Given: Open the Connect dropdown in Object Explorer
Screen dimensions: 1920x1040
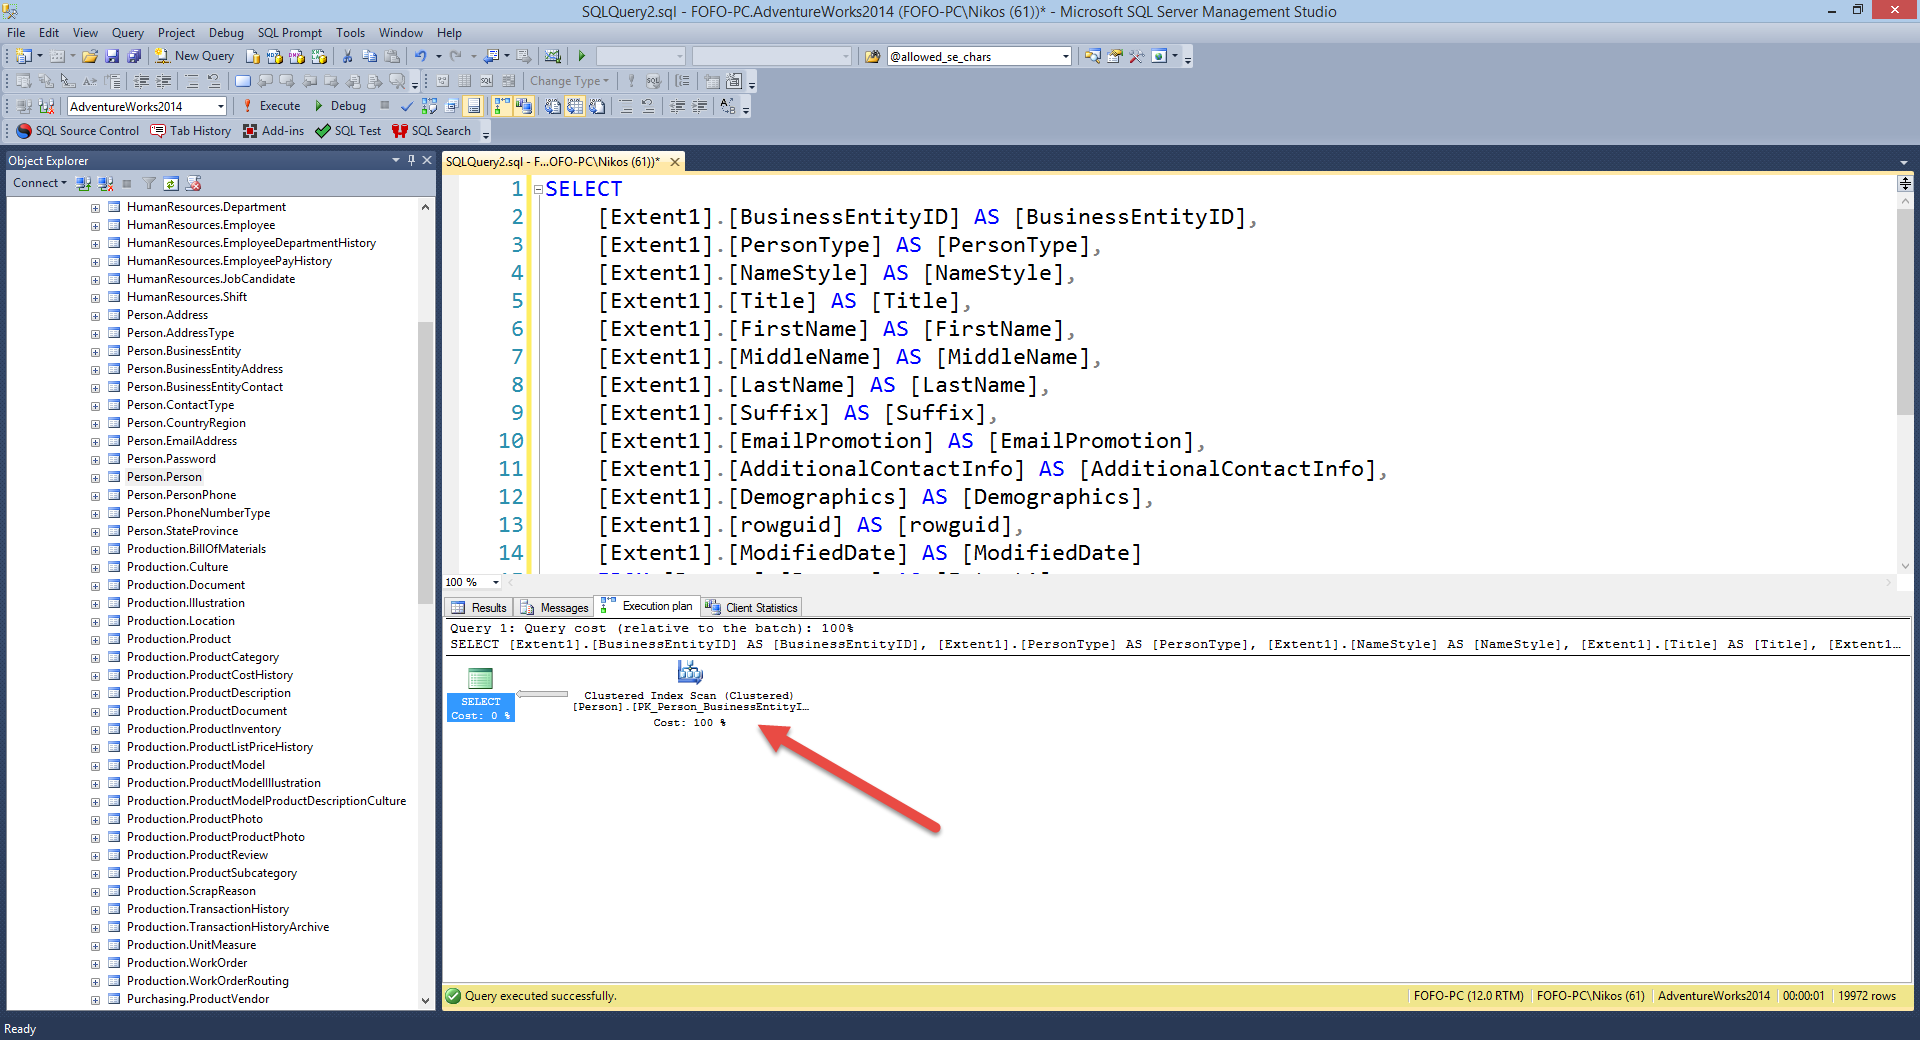Looking at the screenshot, I should pos(40,183).
